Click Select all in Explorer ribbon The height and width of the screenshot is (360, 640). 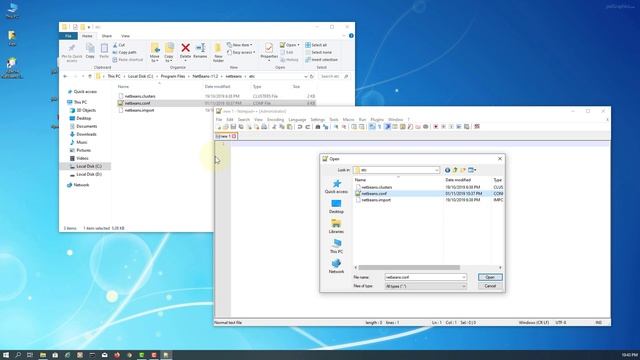click(316, 45)
